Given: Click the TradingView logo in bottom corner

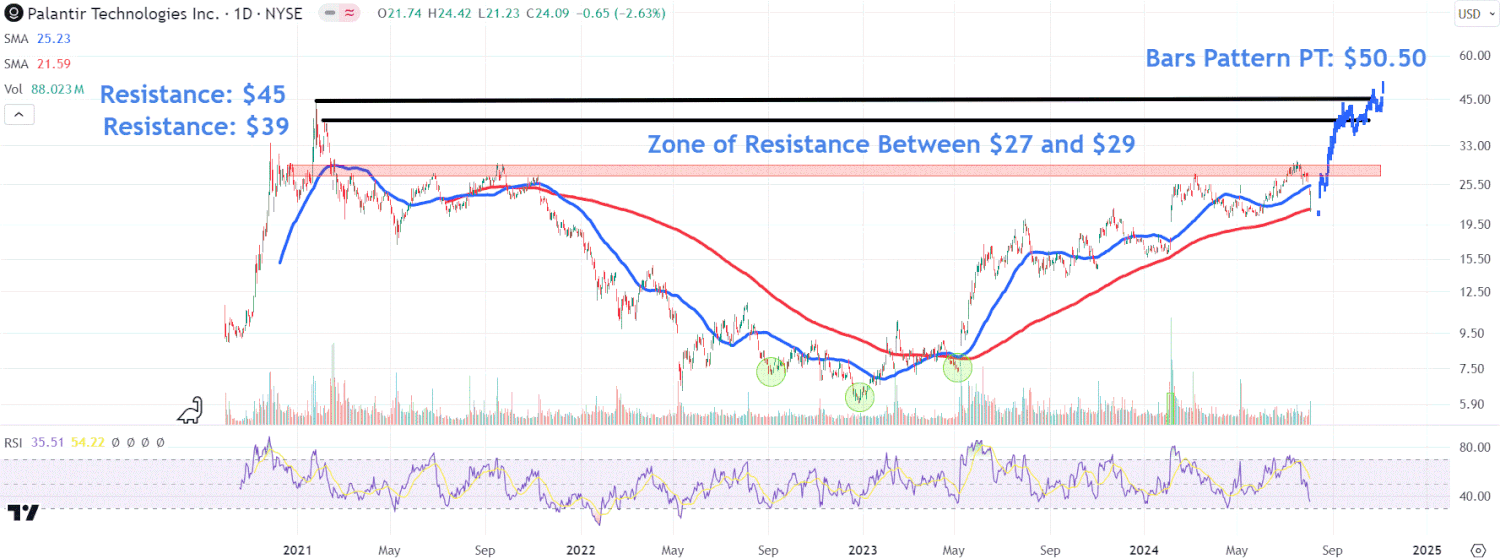Looking at the screenshot, I should pos(23,513).
